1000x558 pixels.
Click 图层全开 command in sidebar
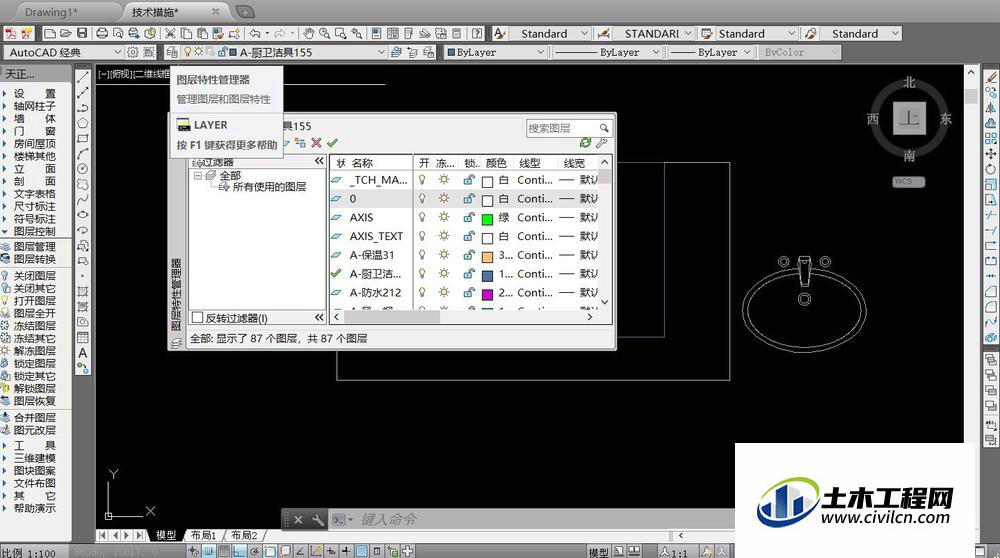coord(34,313)
